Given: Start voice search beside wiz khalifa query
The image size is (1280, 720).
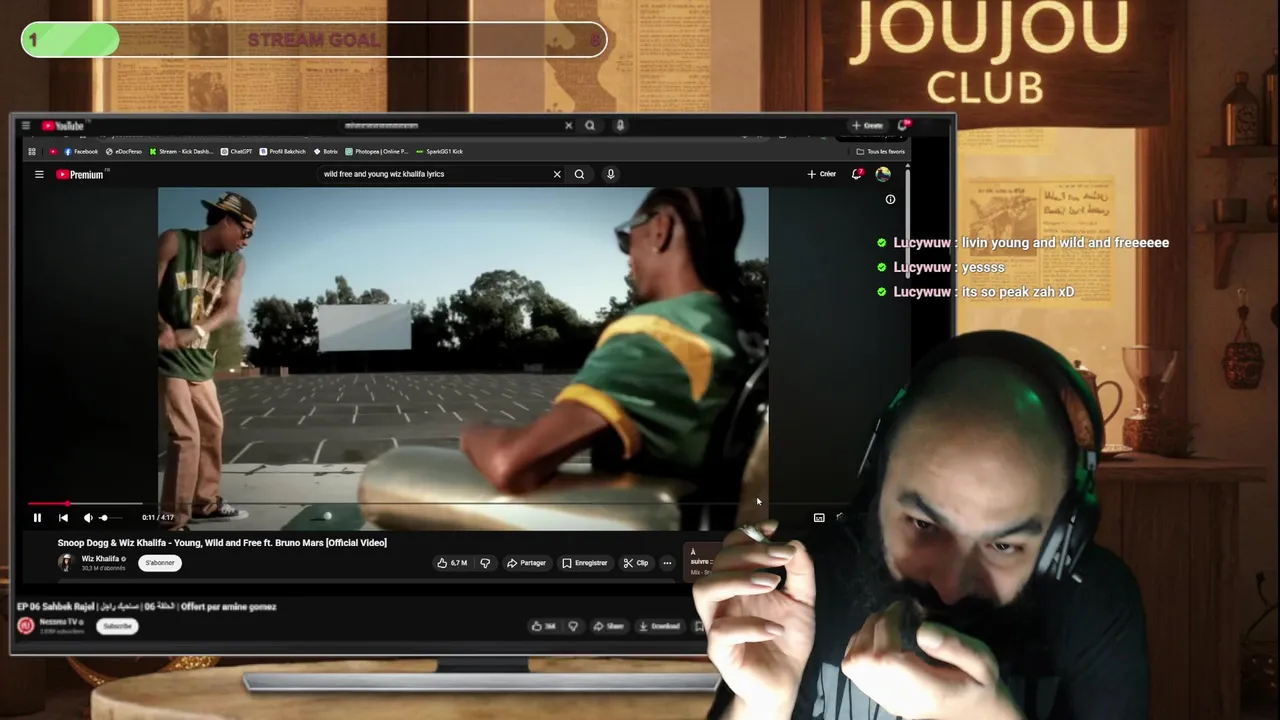Looking at the screenshot, I should pyautogui.click(x=610, y=174).
